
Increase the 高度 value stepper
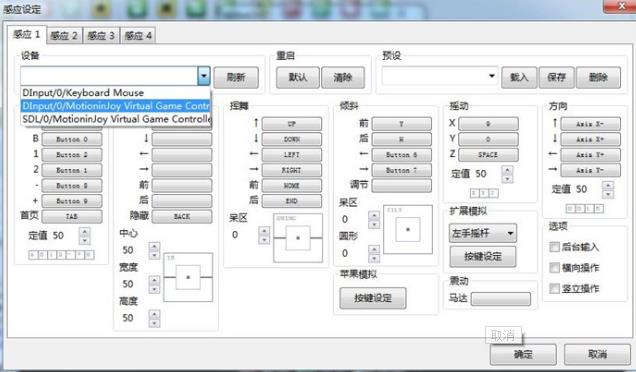pyautogui.click(x=154, y=314)
